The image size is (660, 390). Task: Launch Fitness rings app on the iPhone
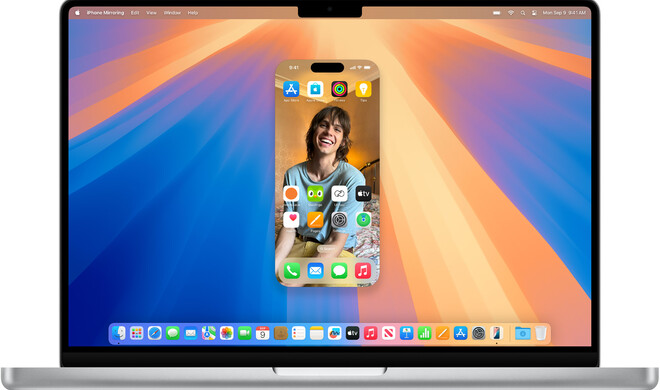pos(339,89)
